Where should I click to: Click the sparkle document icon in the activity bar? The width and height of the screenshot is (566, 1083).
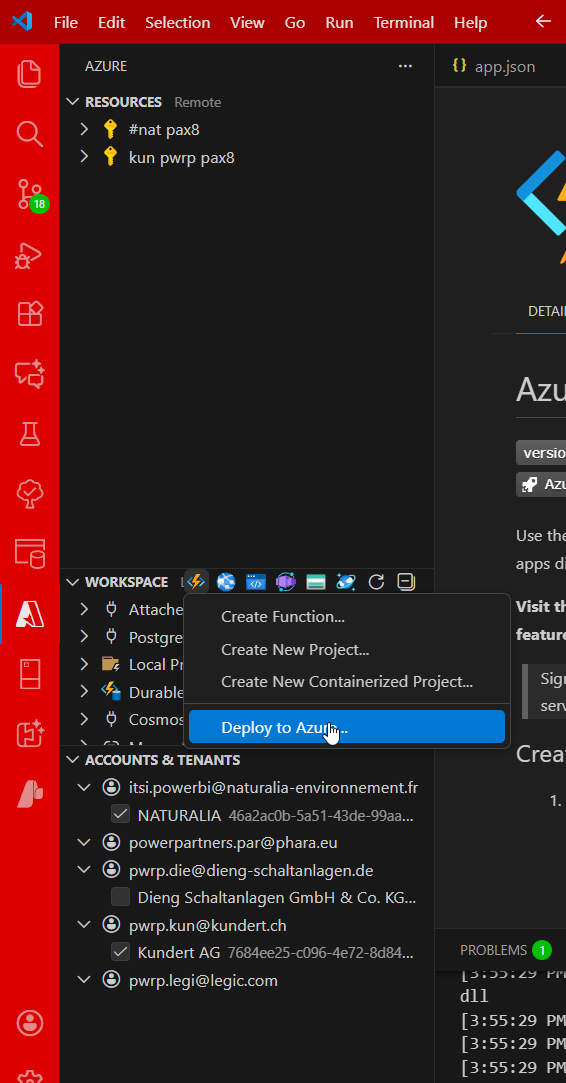pyautogui.click(x=29, y=734)
